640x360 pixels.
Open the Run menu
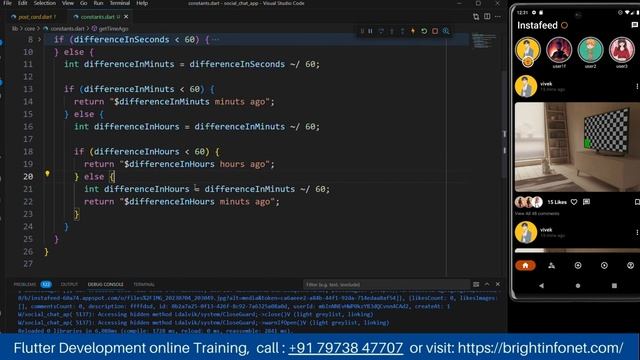click(98, 3)
